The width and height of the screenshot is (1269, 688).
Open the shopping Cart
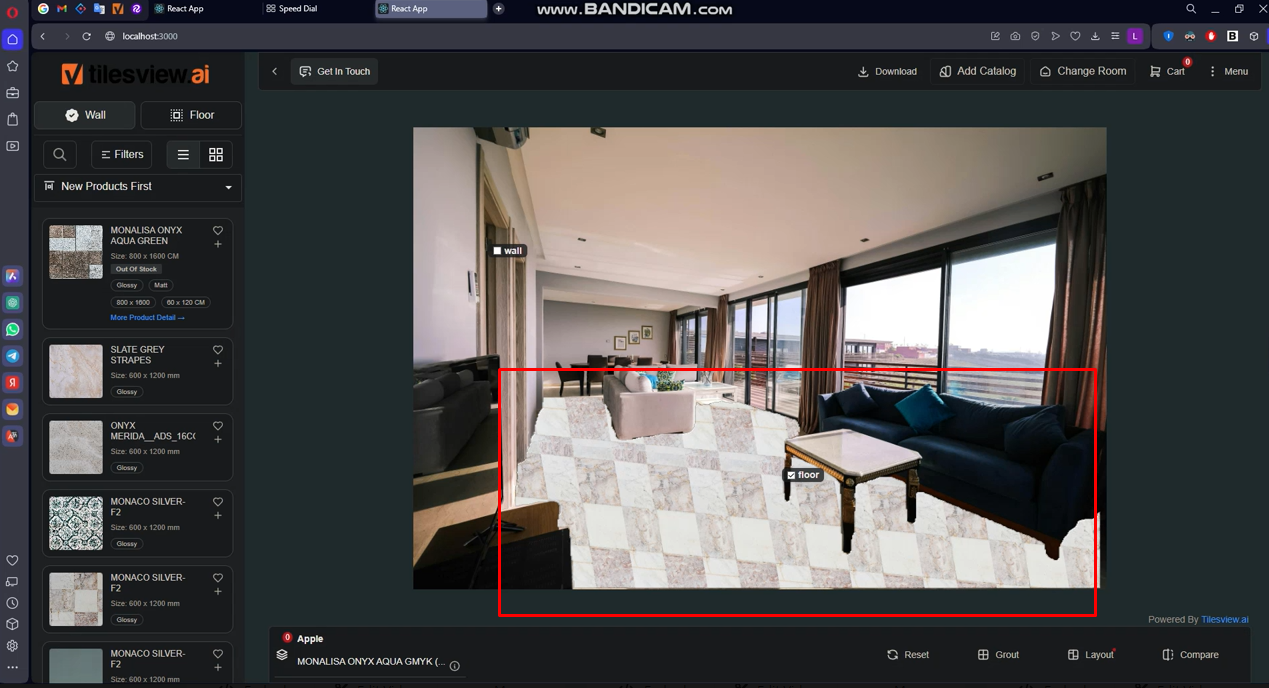pyautogui.click(x=1167, y=71)
